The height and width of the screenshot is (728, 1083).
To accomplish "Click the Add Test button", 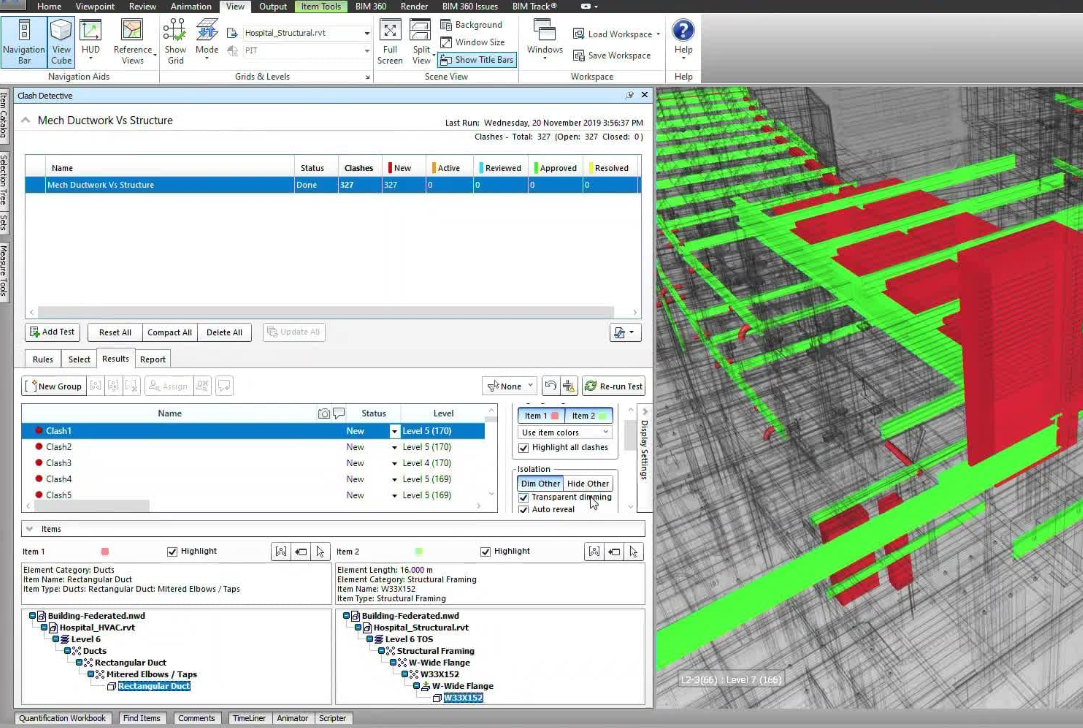I will pos(52,332).
